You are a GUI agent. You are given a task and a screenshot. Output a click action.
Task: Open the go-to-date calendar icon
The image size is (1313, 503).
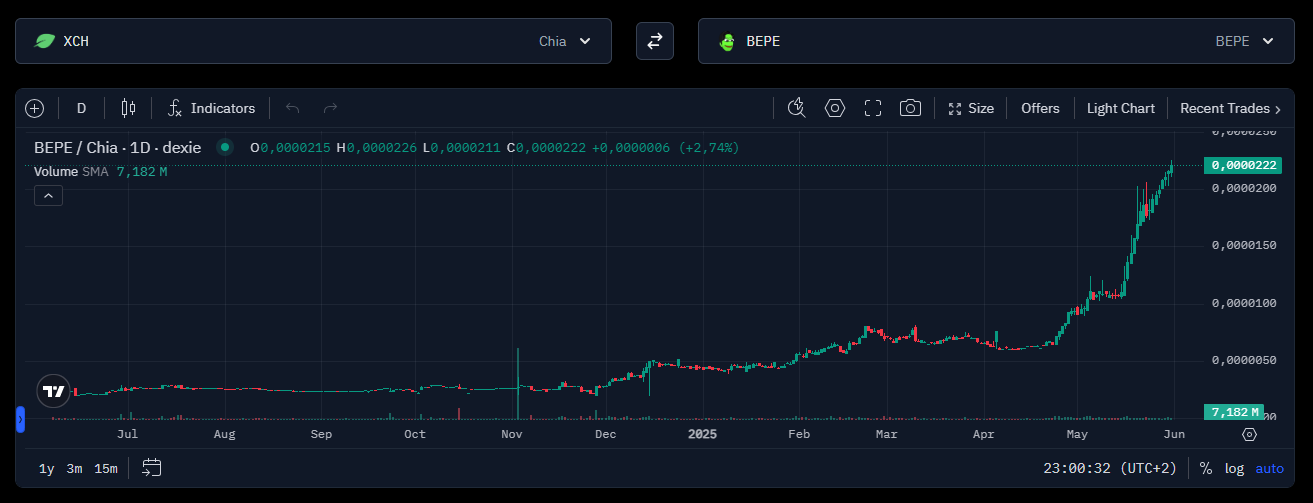152,467
